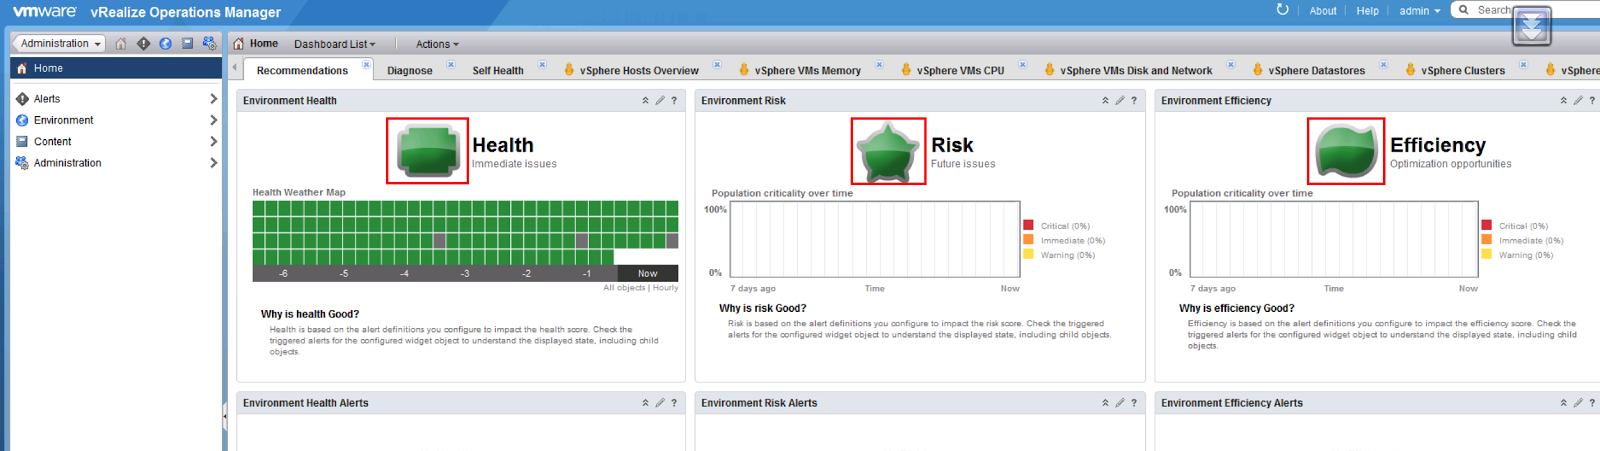Collapse the Environment Health widget
The image size is (1600, 451).
(645, 101)
